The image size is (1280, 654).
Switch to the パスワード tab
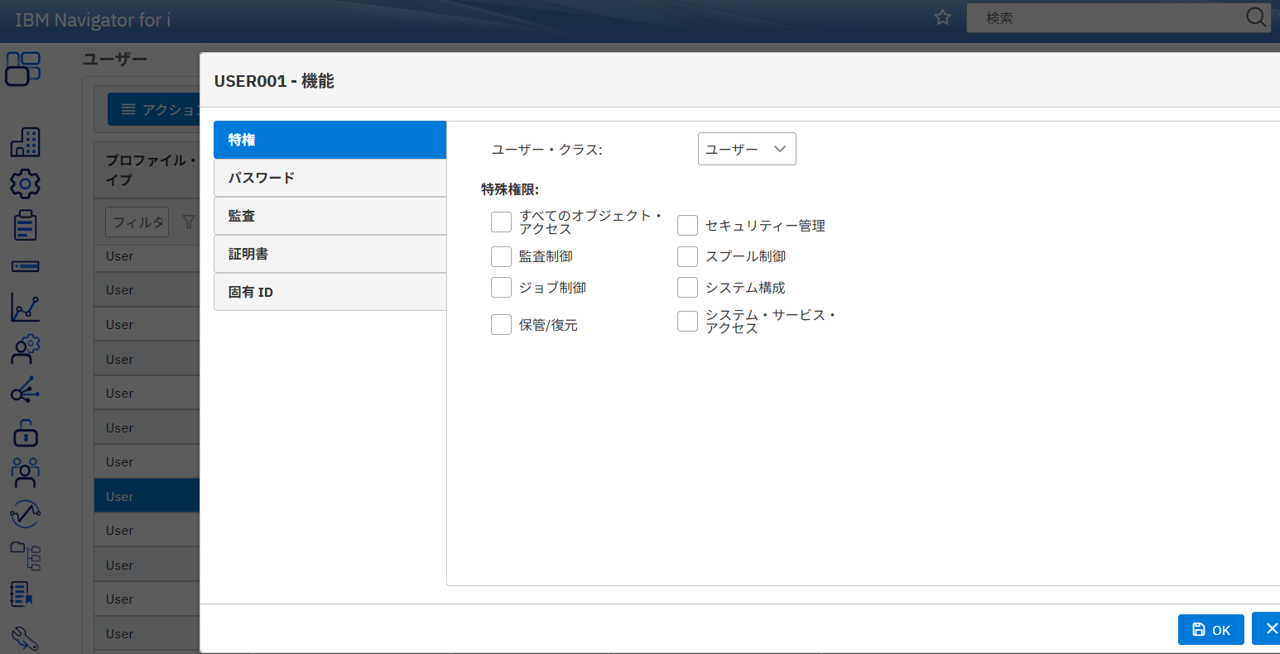coord(329,178)
